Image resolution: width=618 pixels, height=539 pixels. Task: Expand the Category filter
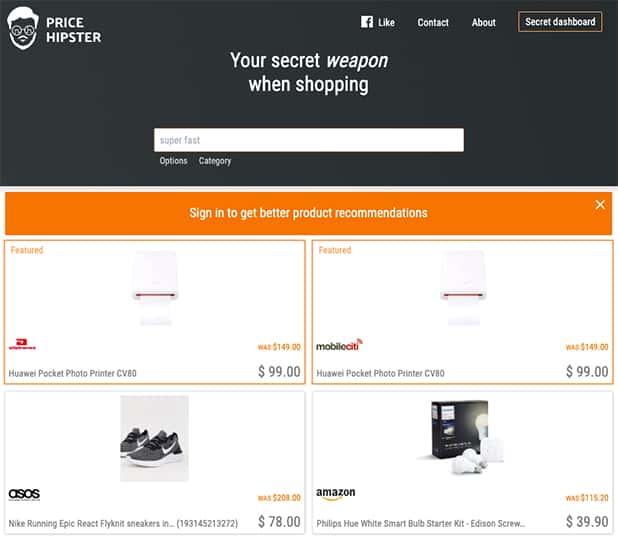click(x=215, y=161)
